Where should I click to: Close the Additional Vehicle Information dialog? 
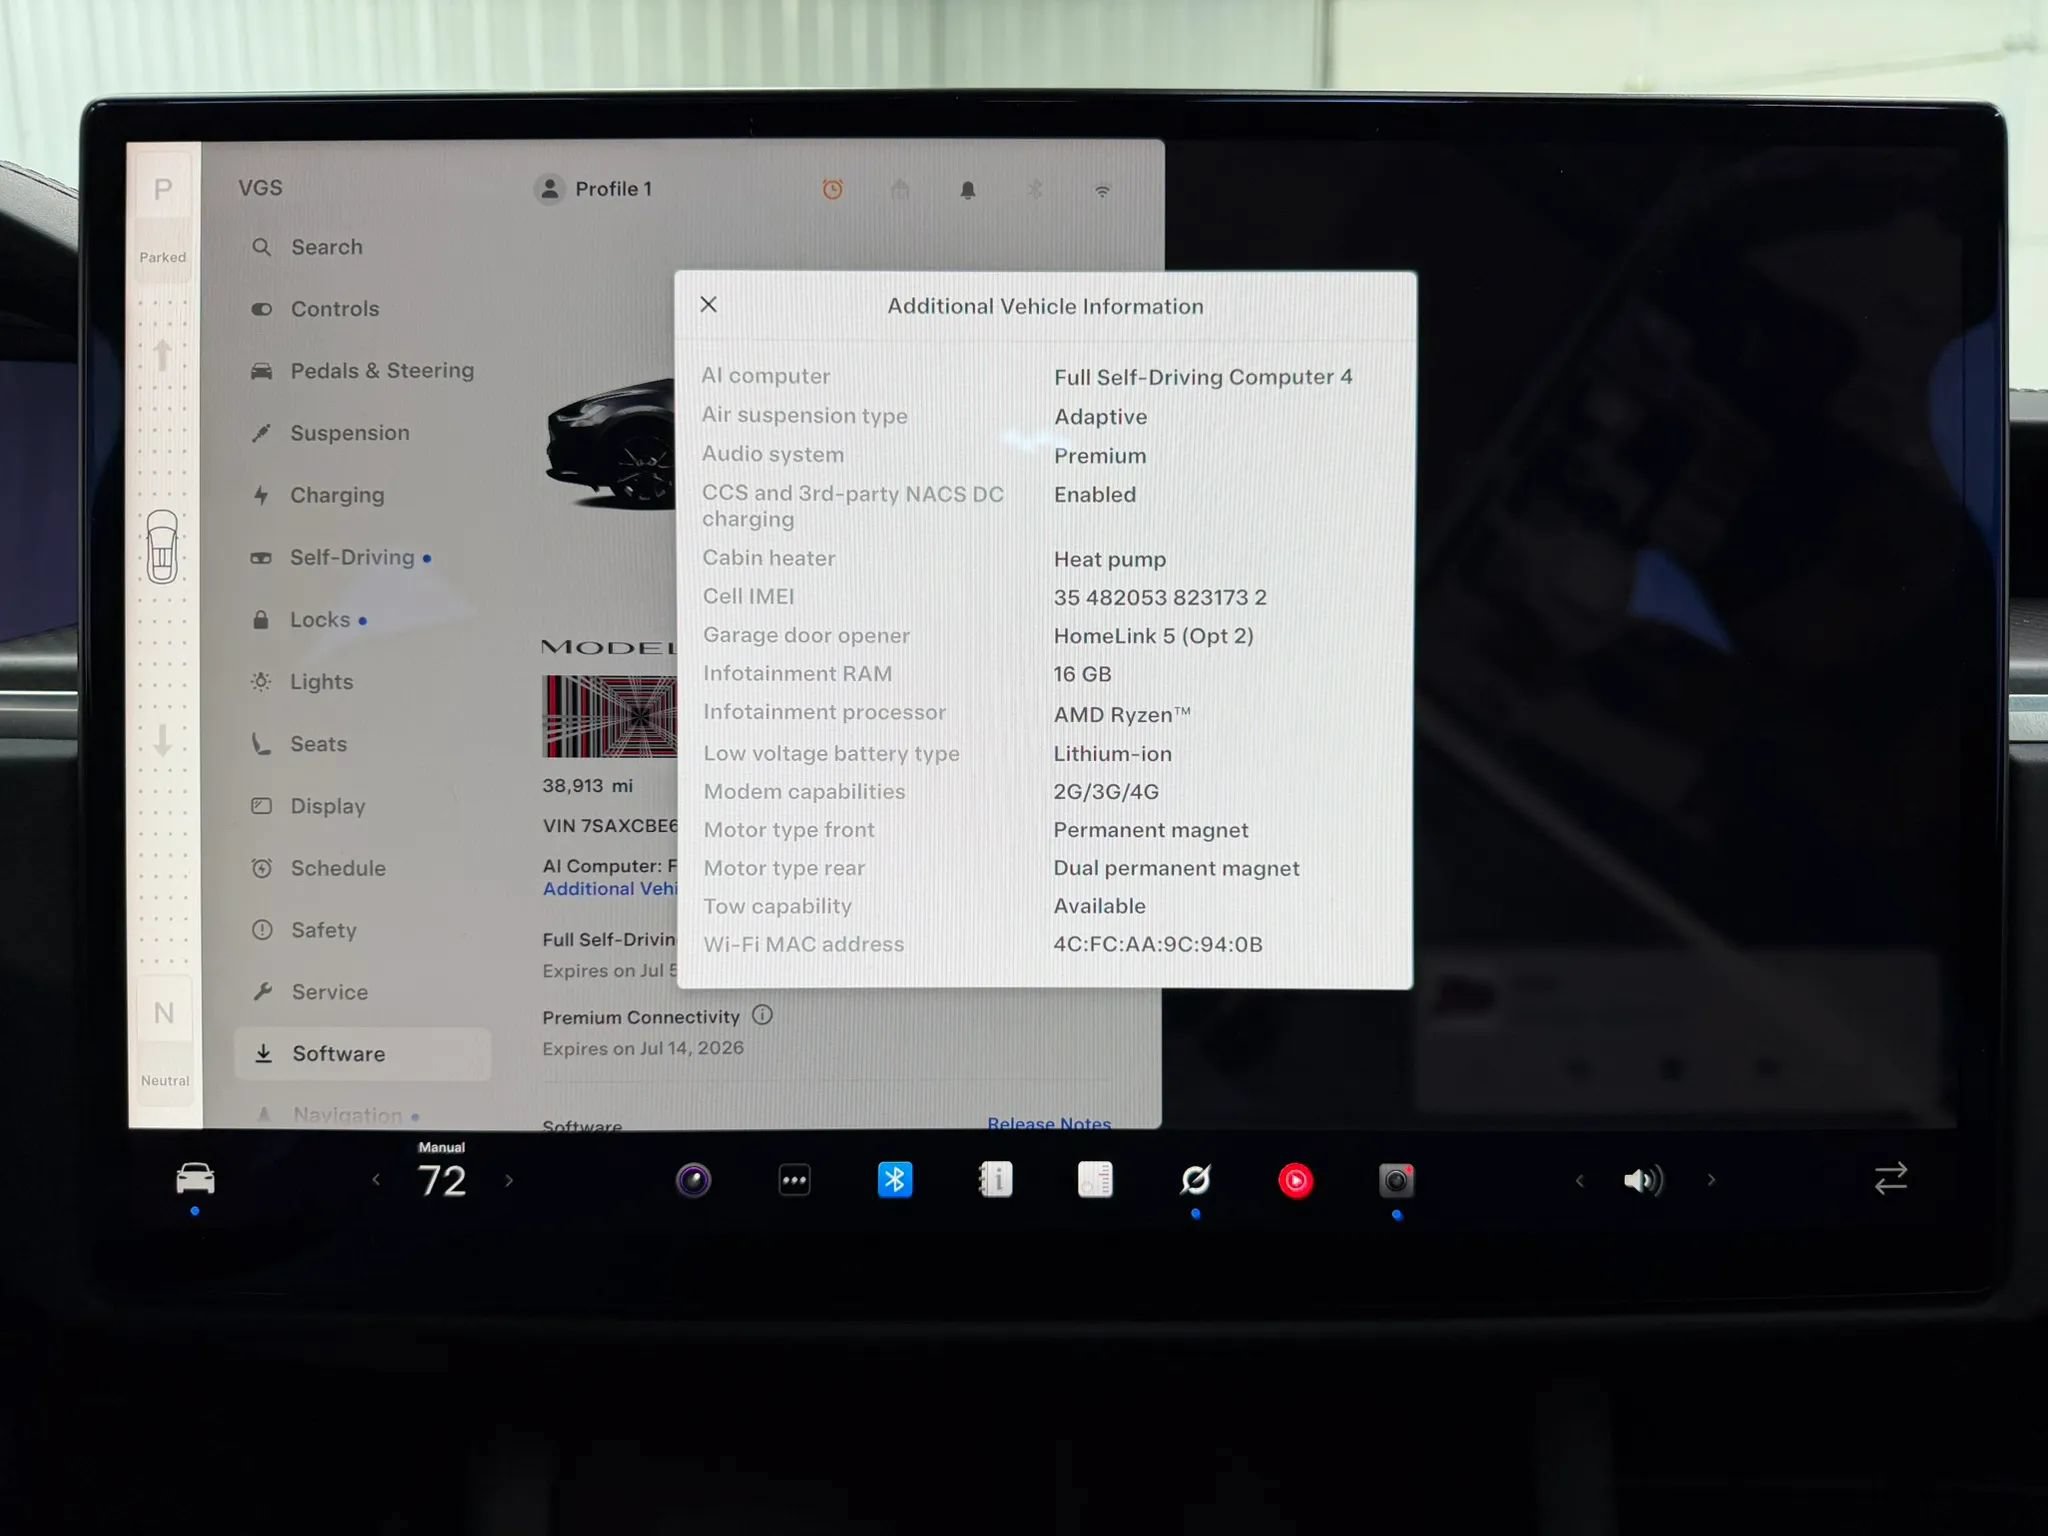click(708, 304)
